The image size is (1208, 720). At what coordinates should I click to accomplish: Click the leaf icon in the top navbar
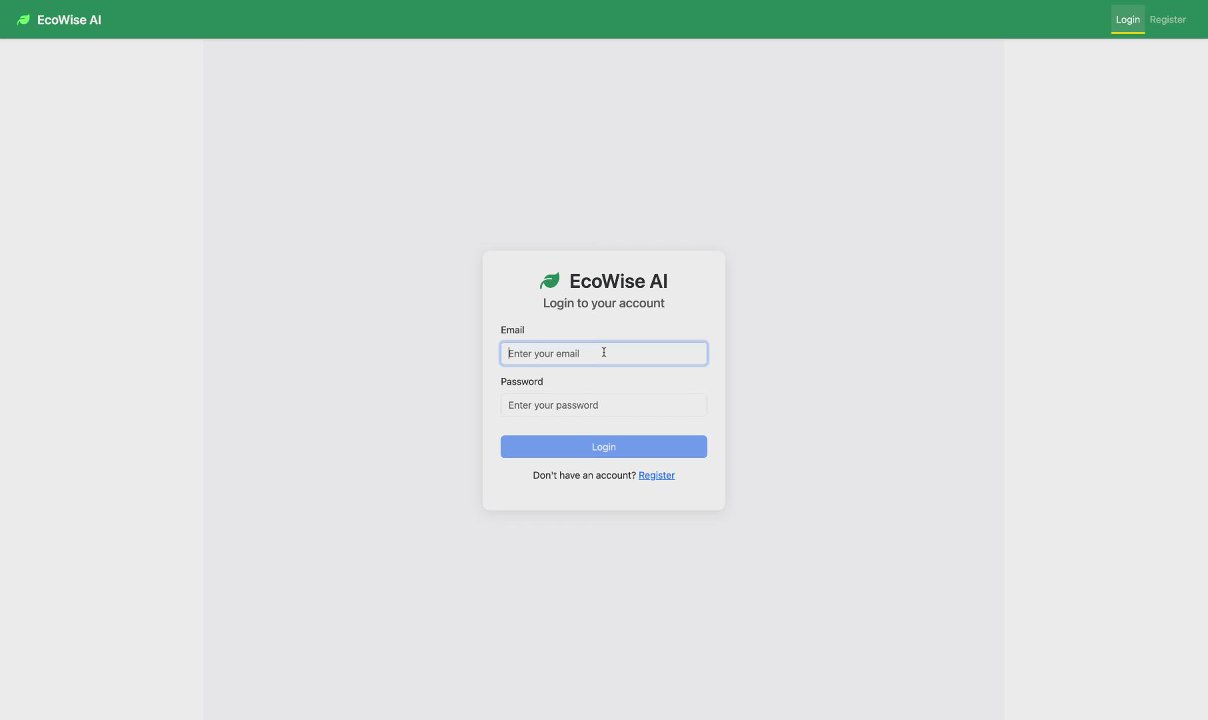coord(24,20)
